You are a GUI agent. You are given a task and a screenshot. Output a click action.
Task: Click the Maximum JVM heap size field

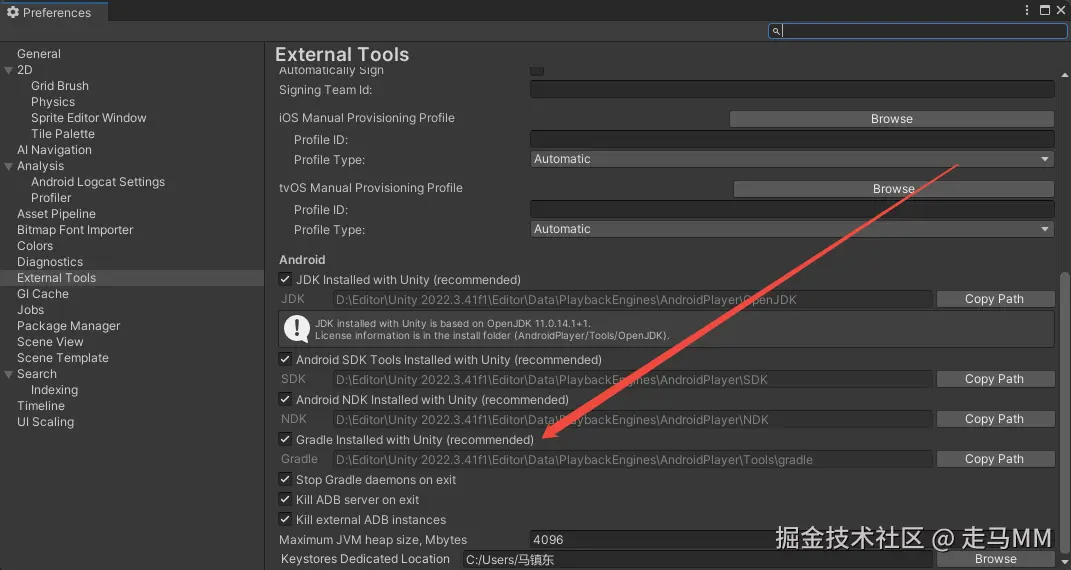click(640, 539)
